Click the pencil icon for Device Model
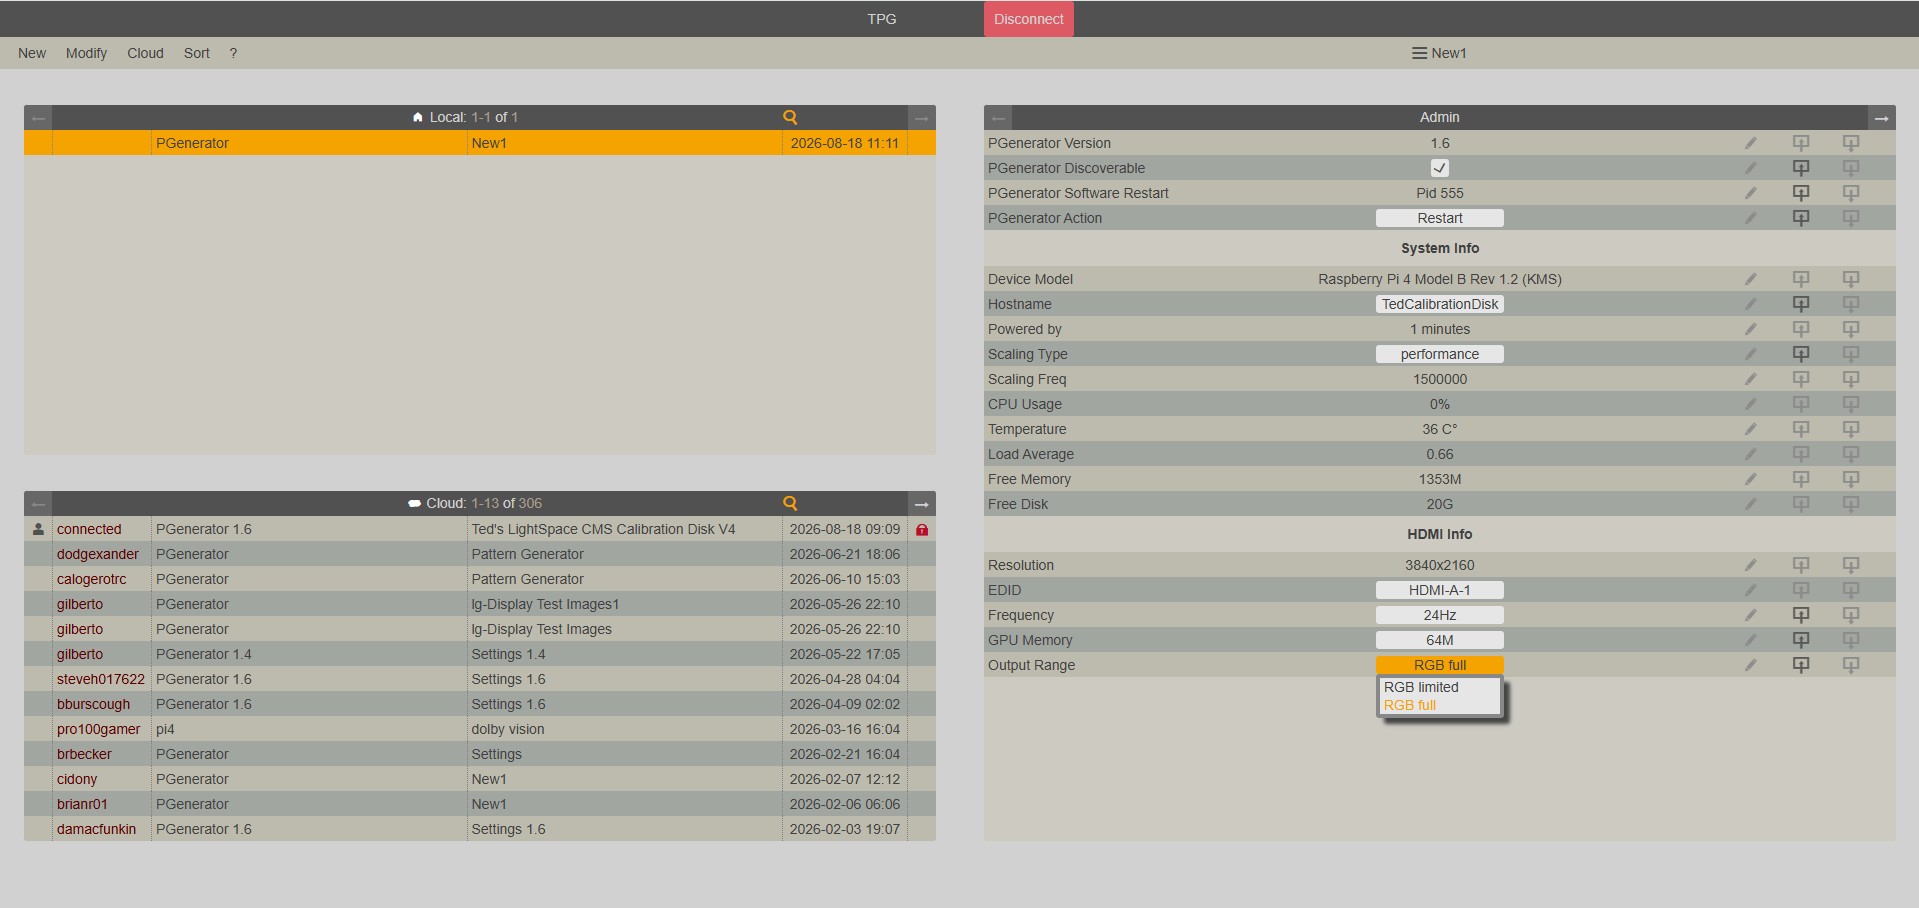The image size is (1919, 908). pyautogui.click(x=1751, y=279)
